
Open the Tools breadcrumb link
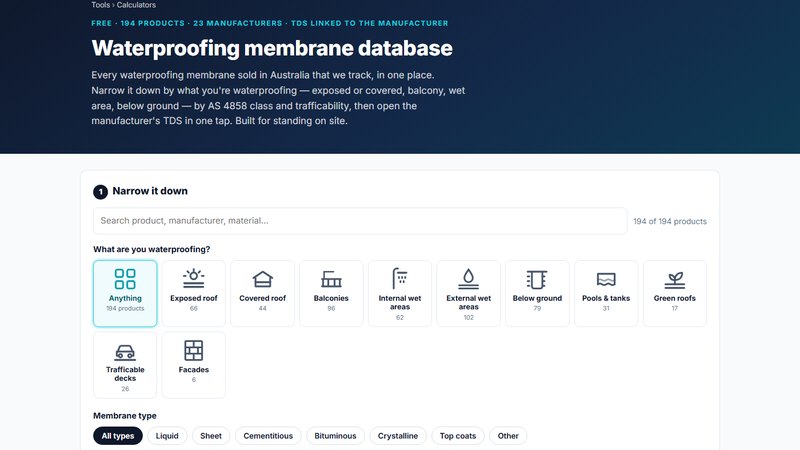pos(101,5)
